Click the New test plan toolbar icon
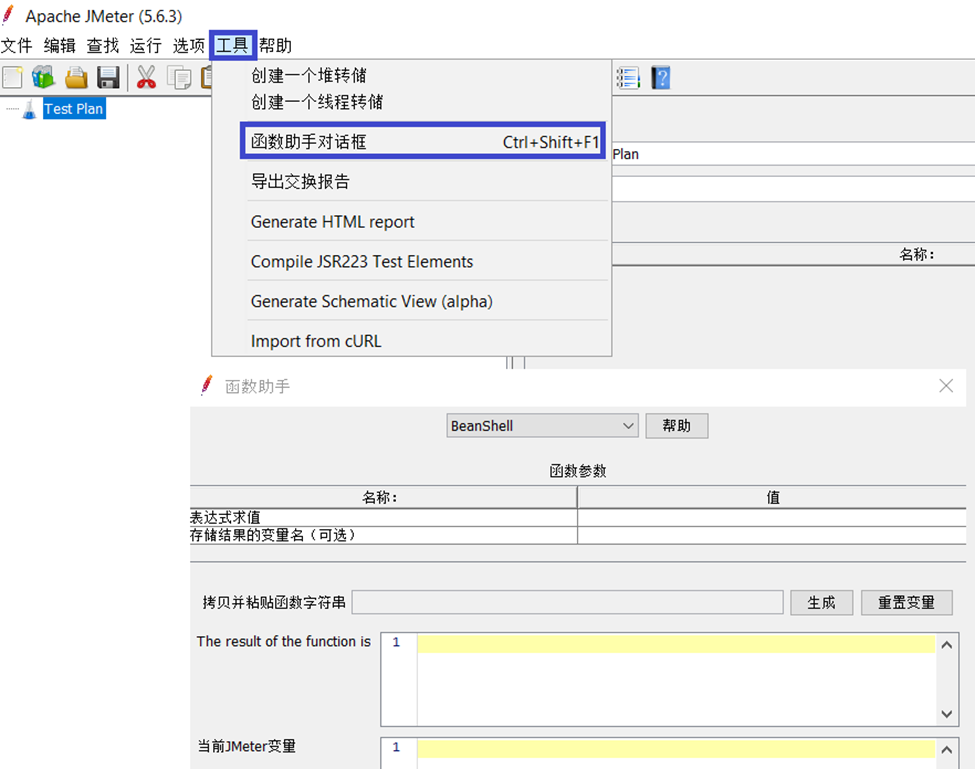Image resolution: width=975 pixels, height=769 pixels. [12, 78]
